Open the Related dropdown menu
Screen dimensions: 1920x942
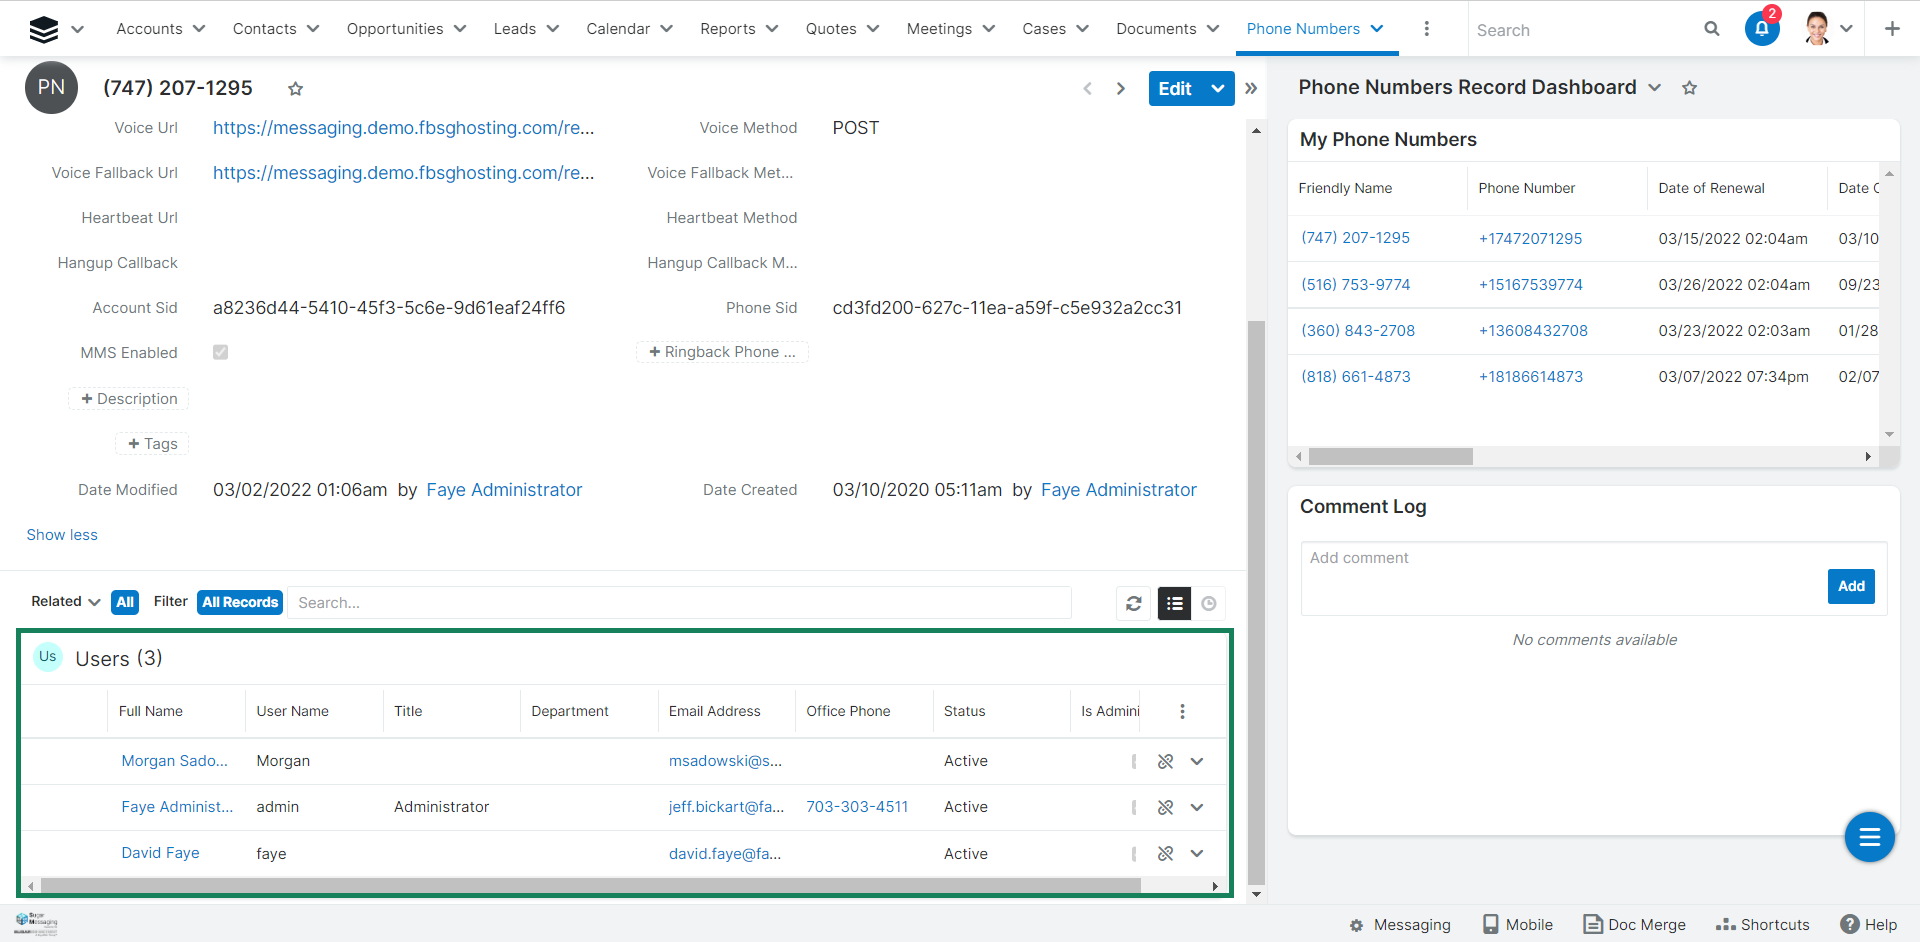click(x=66, y=602)
